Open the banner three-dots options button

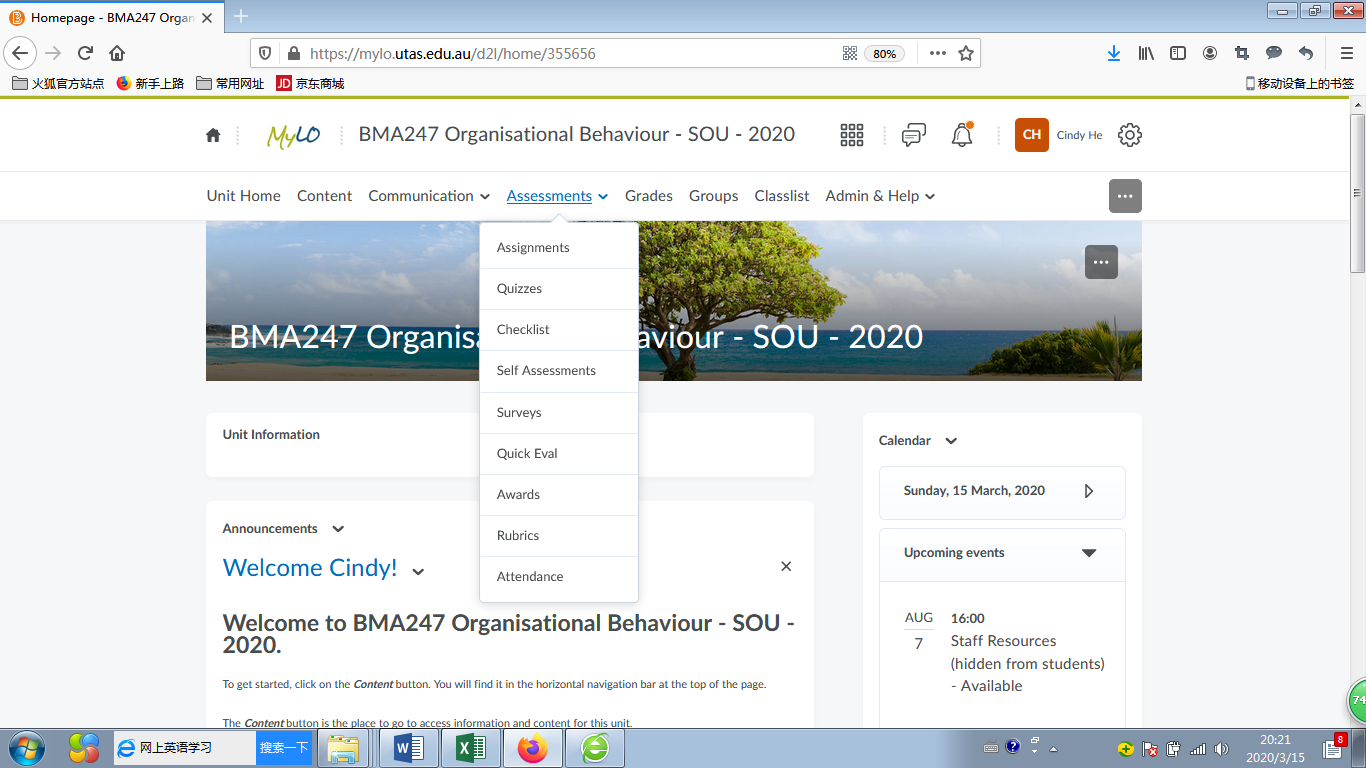coord(1101,262)
